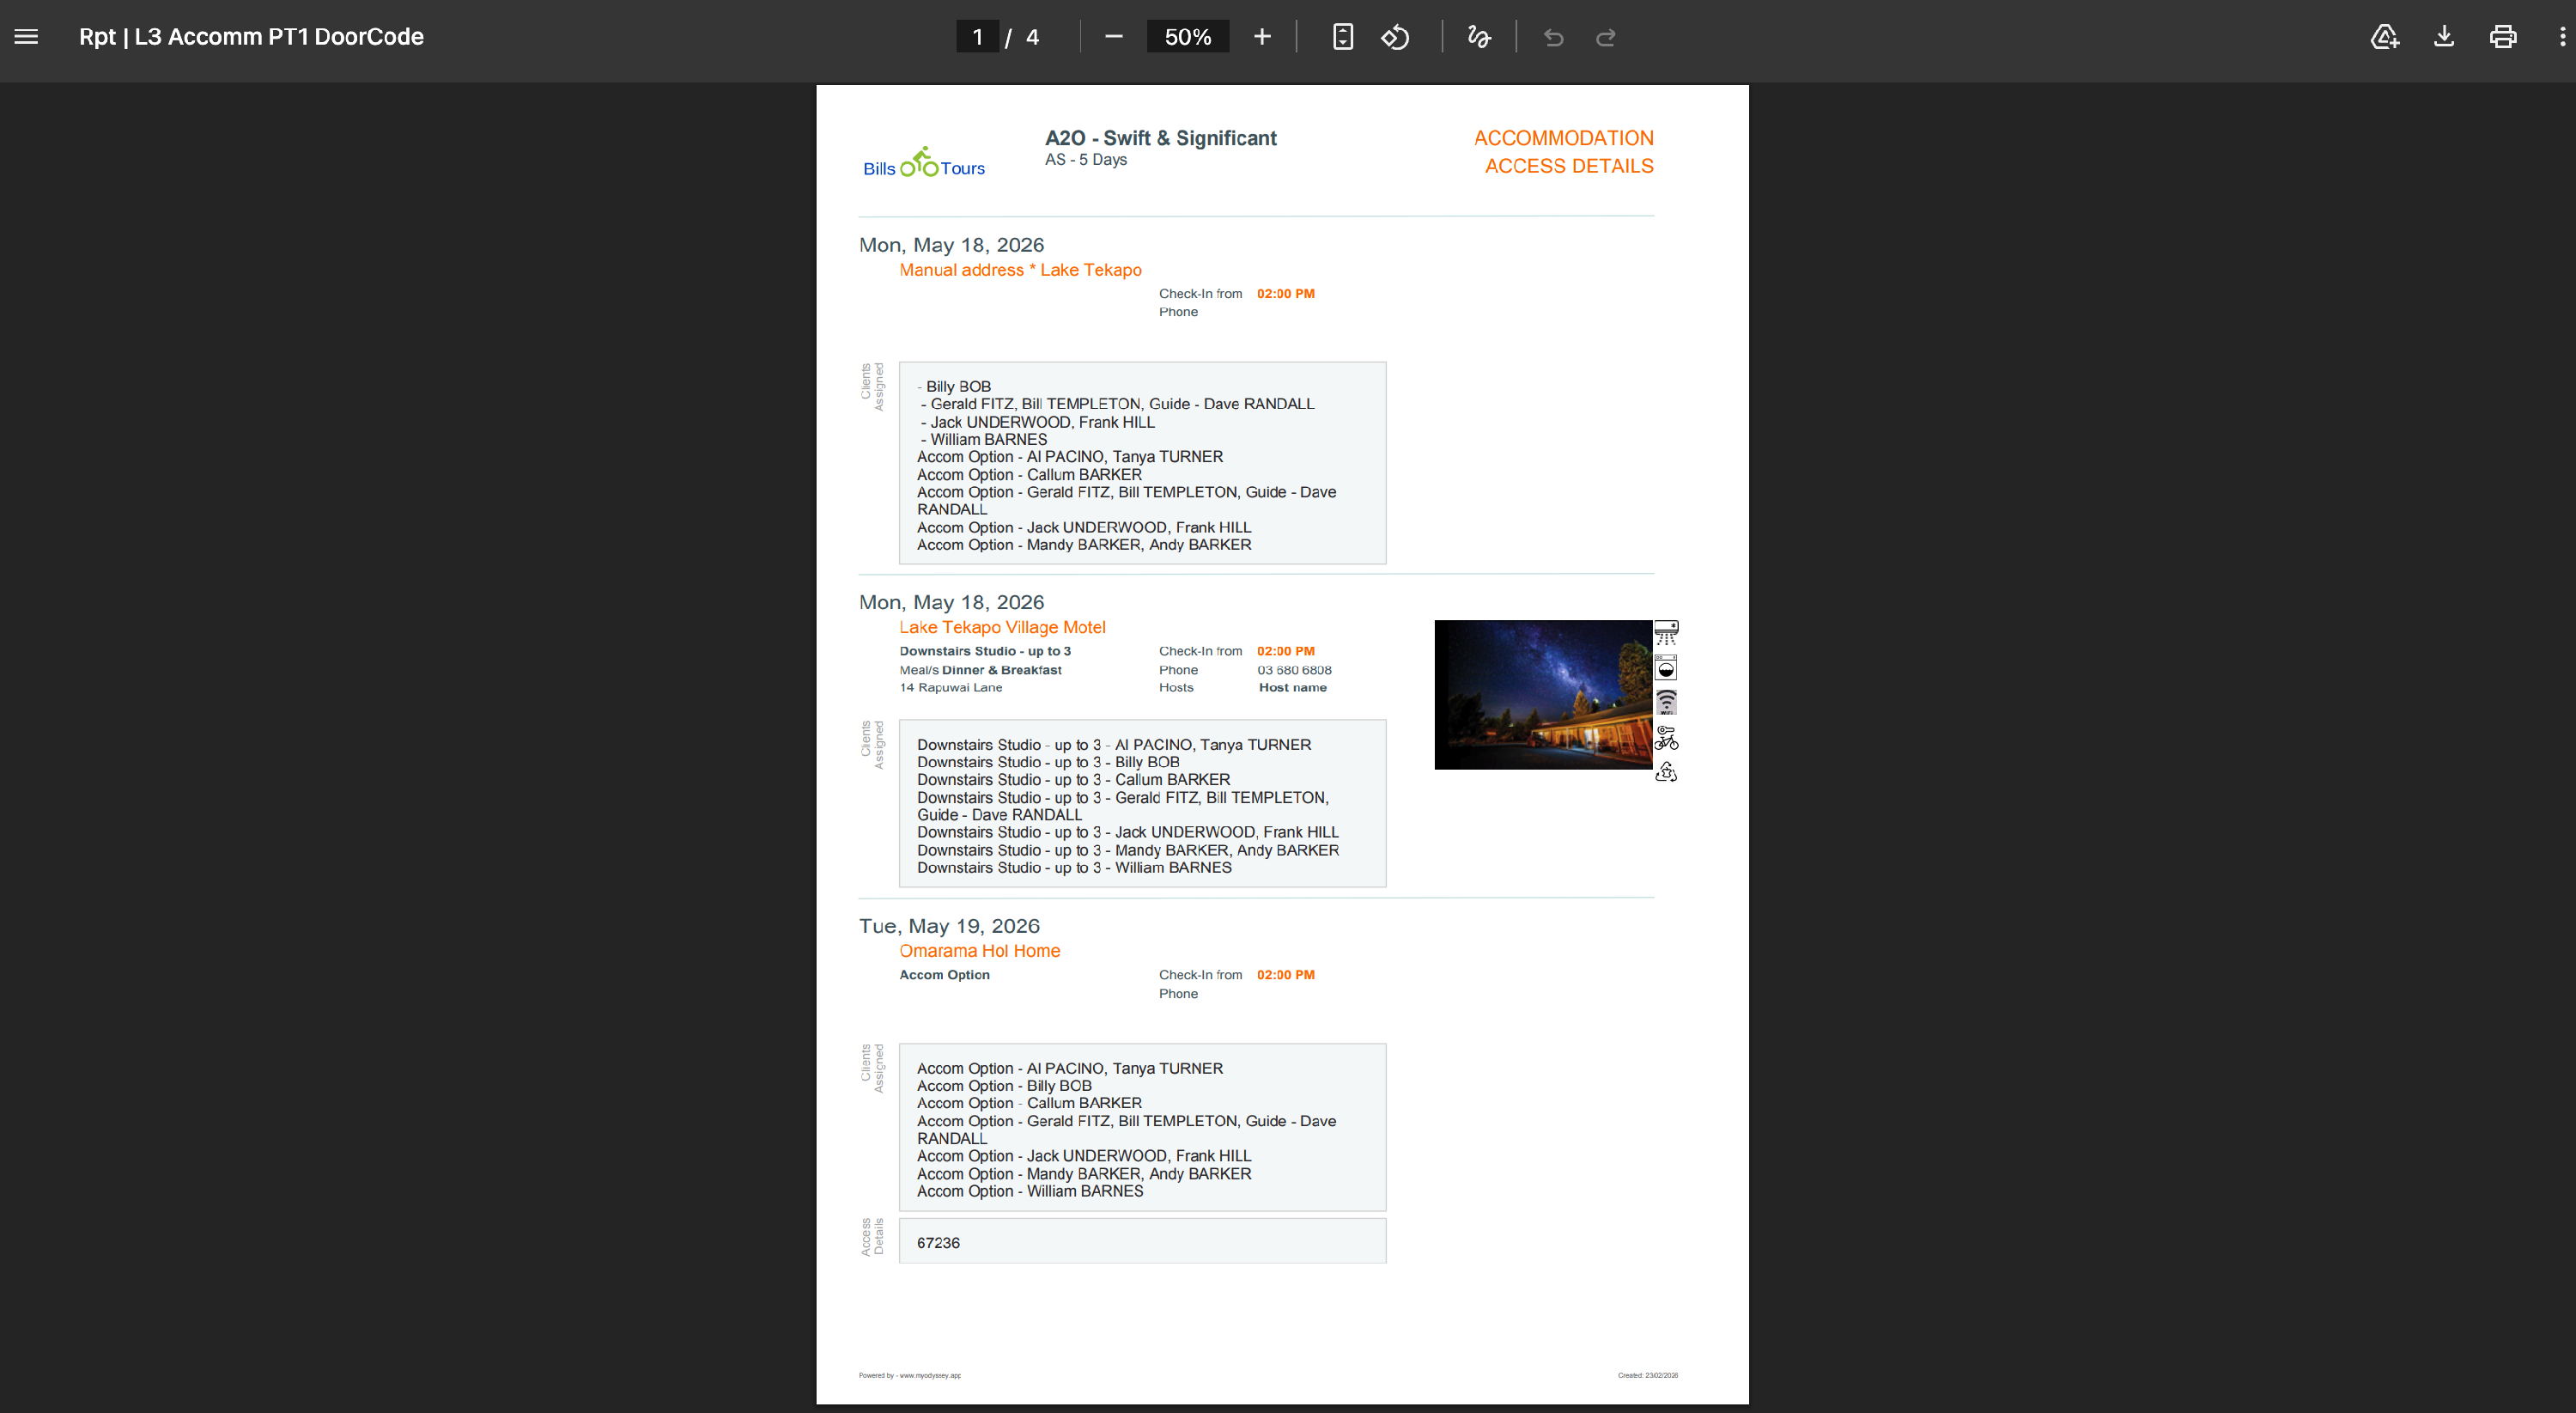Save the PDF to Google Drive
This screenshot has height=1413, width=2576.
(2384, 37)
